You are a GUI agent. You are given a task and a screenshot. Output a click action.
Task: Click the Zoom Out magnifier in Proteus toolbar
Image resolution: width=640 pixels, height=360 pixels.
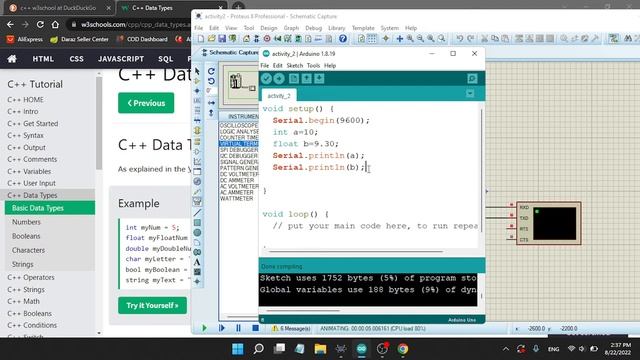420,38
